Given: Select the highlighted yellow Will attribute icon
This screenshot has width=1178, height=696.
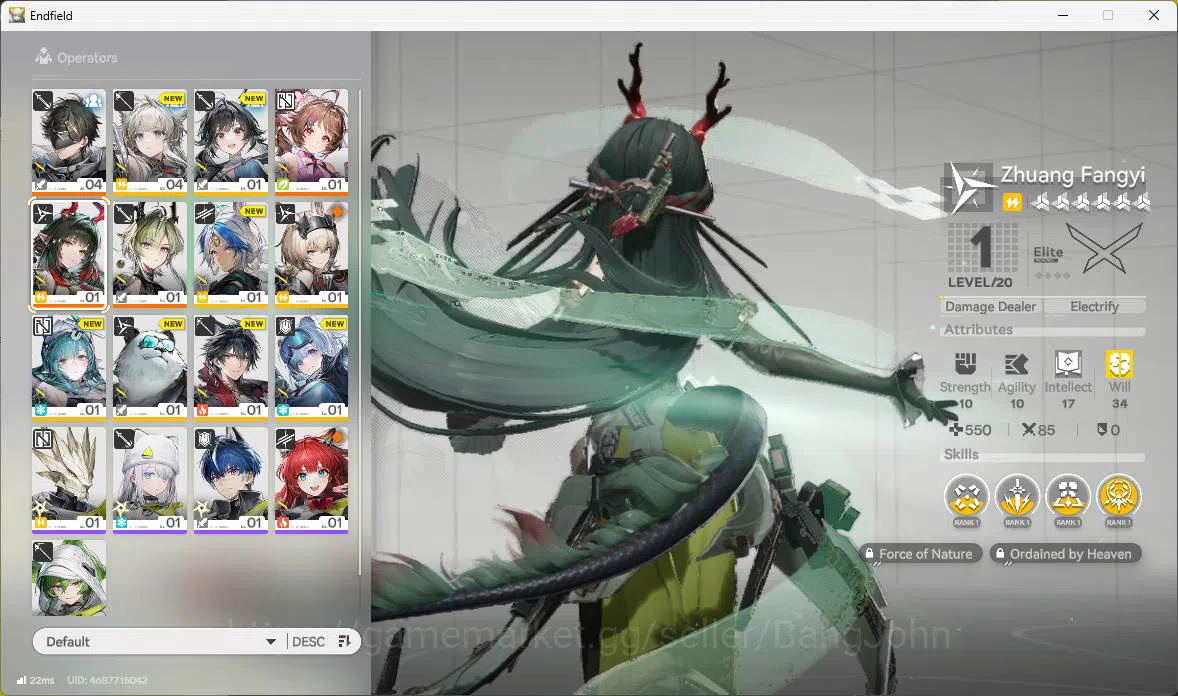Looking at the screenshot, I should pyautogui.click(x=1119, y=364).
